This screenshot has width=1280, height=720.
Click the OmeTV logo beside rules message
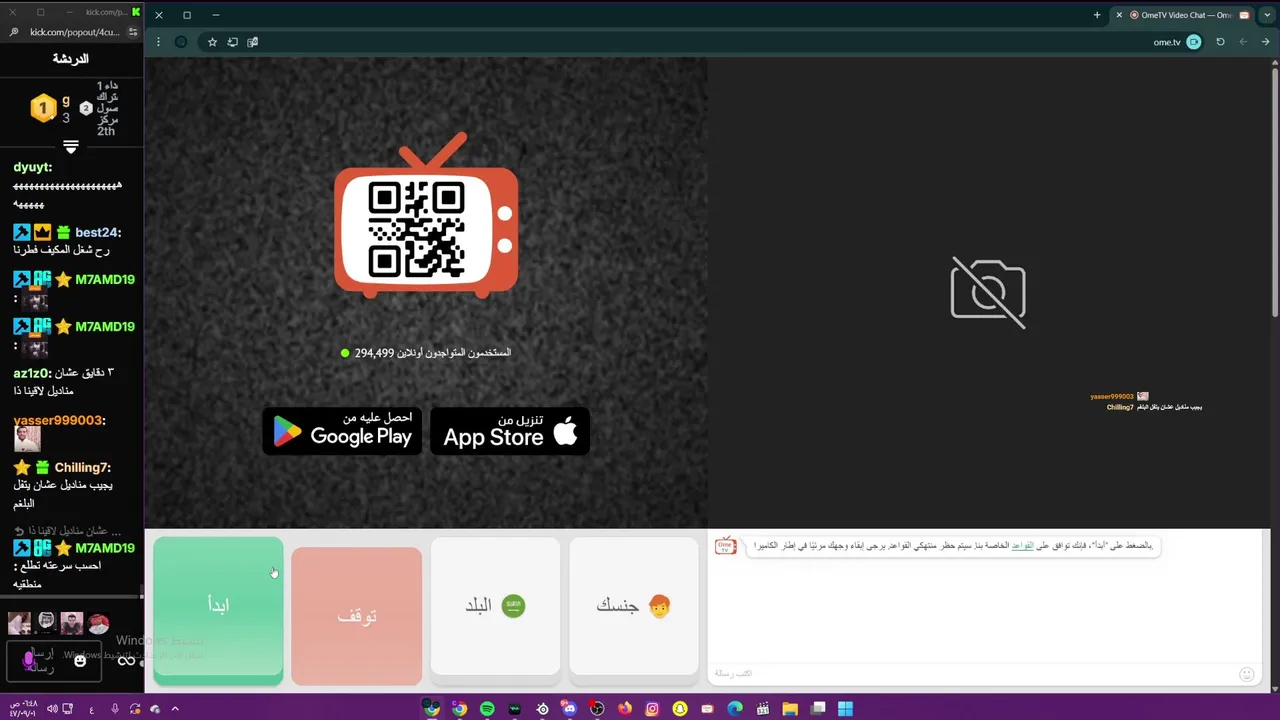pos(726,546)
